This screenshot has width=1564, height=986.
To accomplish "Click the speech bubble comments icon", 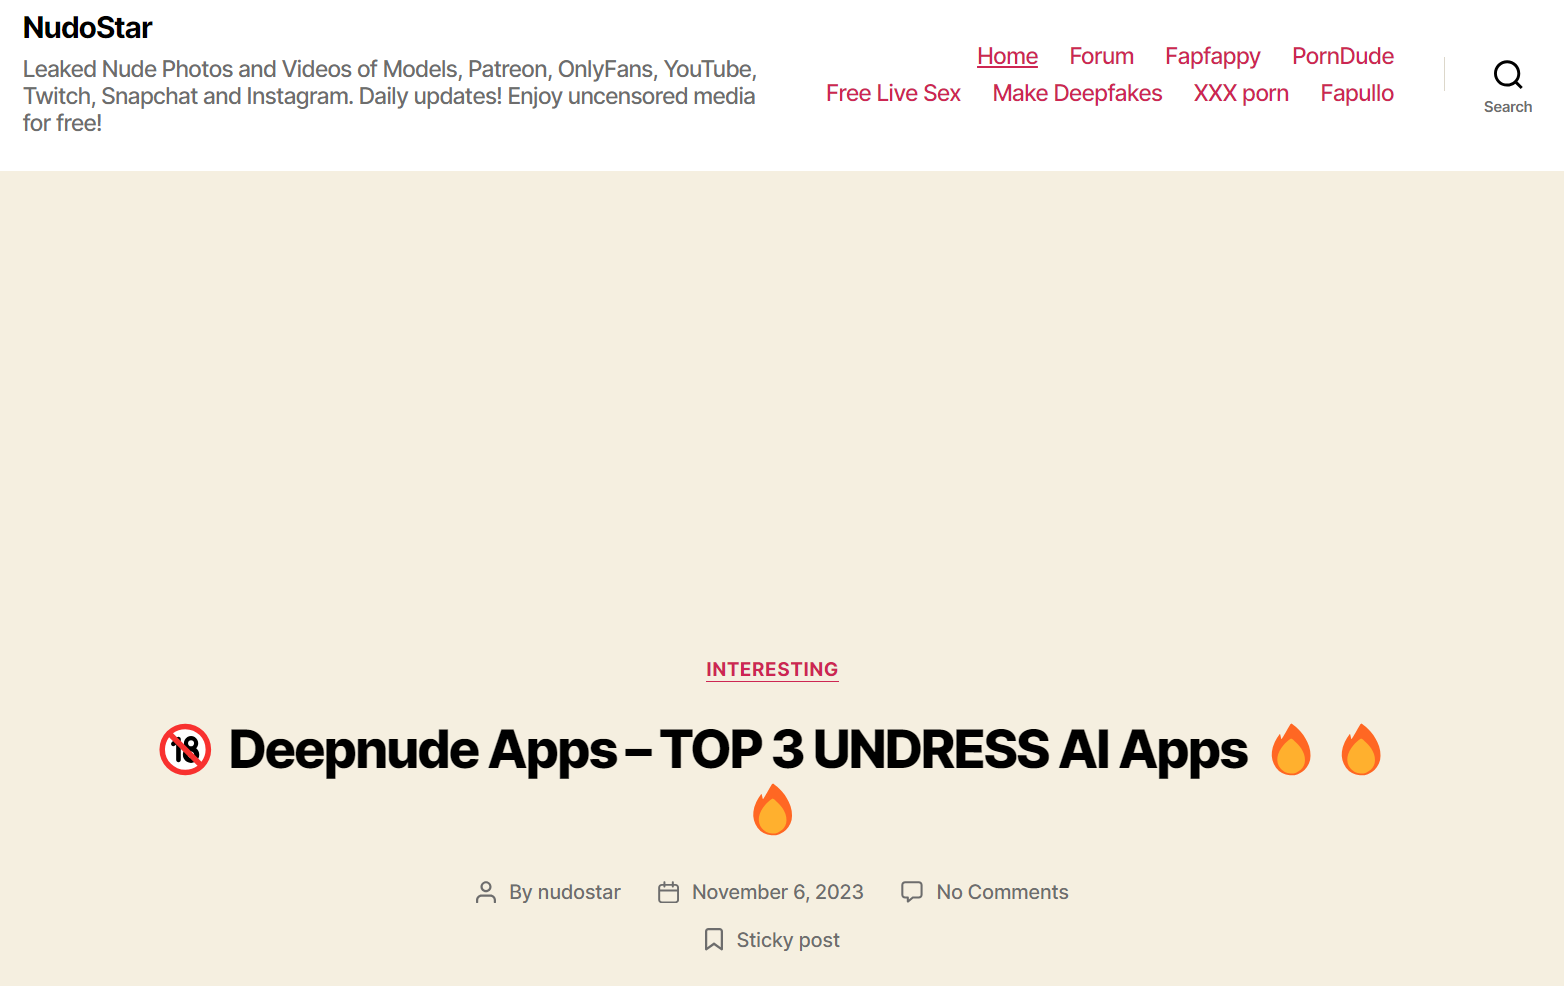I will tap(912, 891).
